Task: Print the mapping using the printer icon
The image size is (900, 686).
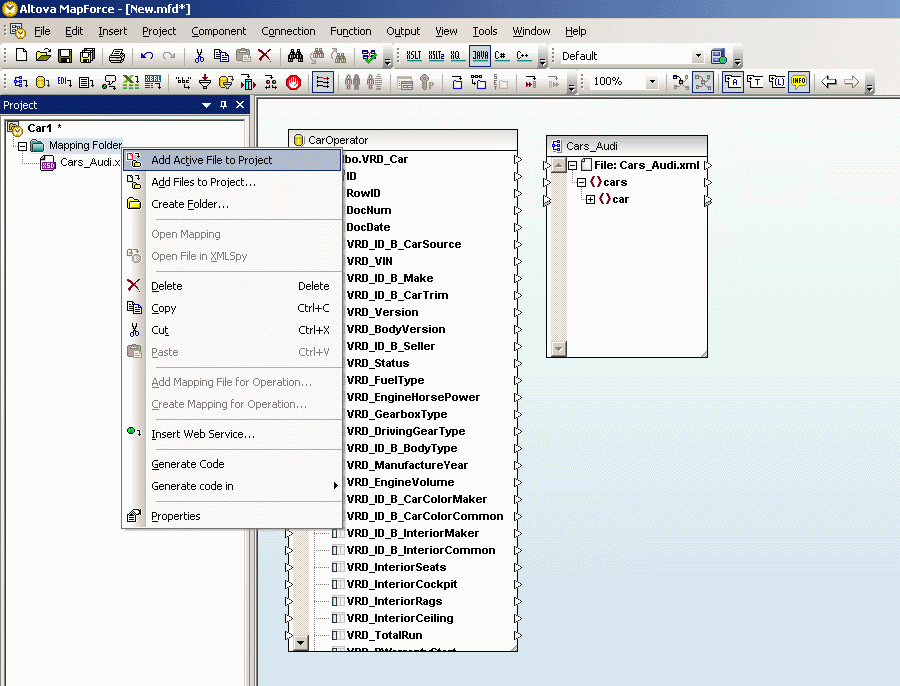Action: [117, 55]
